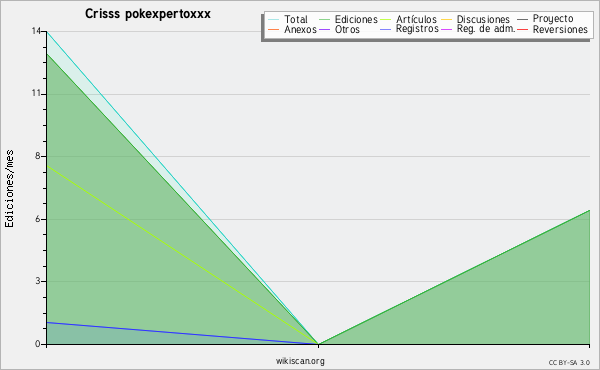Click the 'Discusiones' legend label
The width and height of the screenshot is (600, 370).
483,19
